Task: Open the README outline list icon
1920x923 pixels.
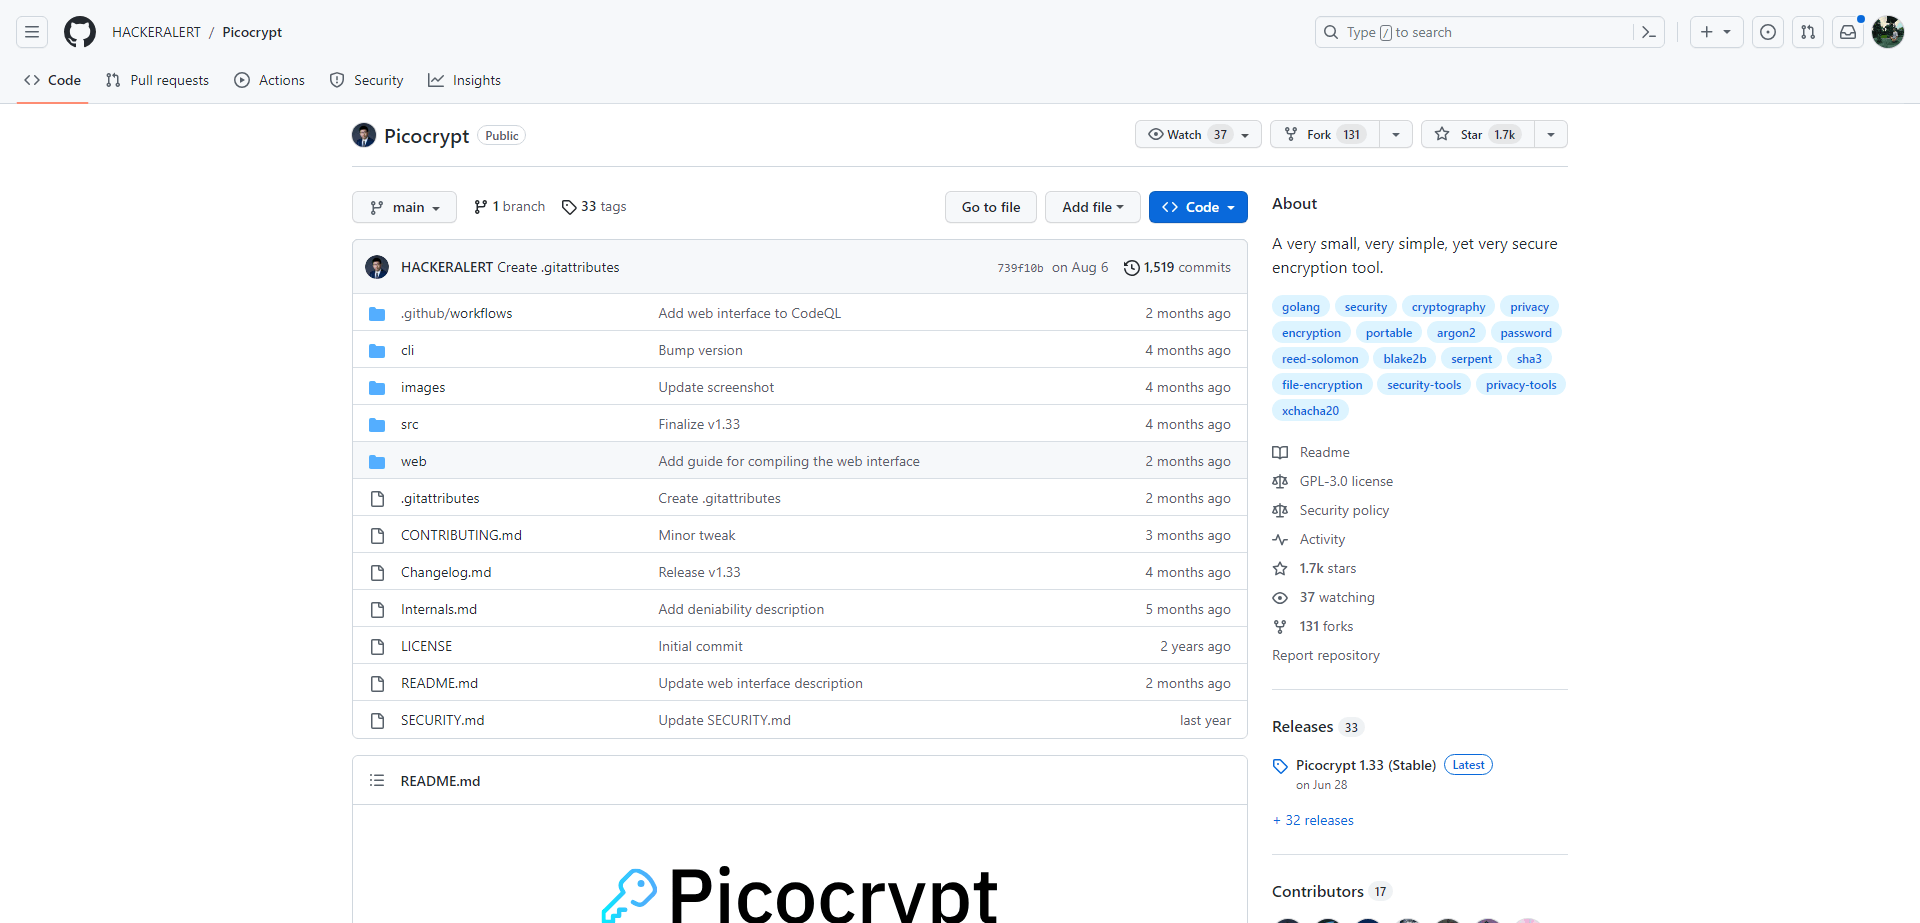Action: (377, 780)
